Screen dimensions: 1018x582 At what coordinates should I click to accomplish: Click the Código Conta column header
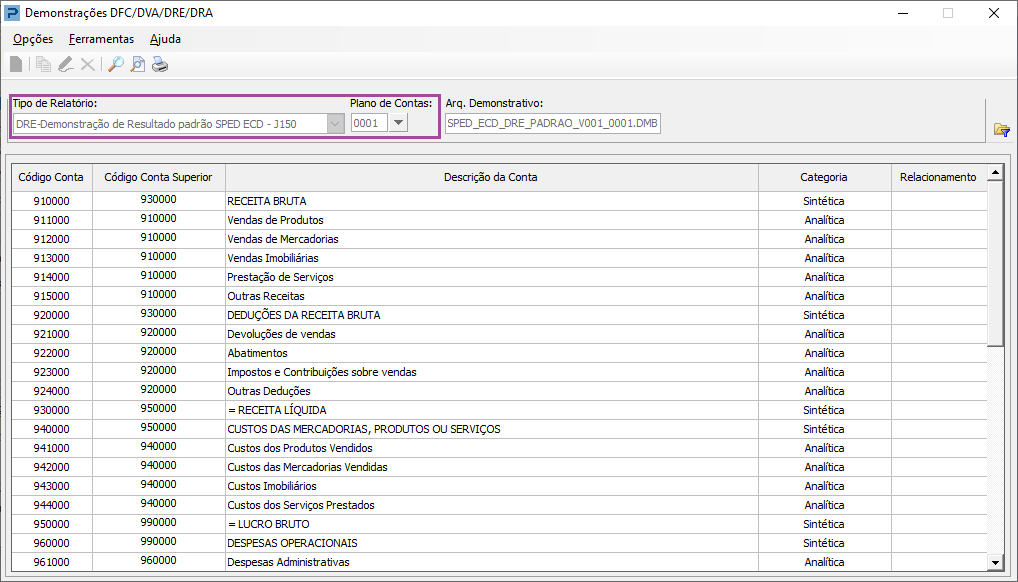click(x=51, y=177)
